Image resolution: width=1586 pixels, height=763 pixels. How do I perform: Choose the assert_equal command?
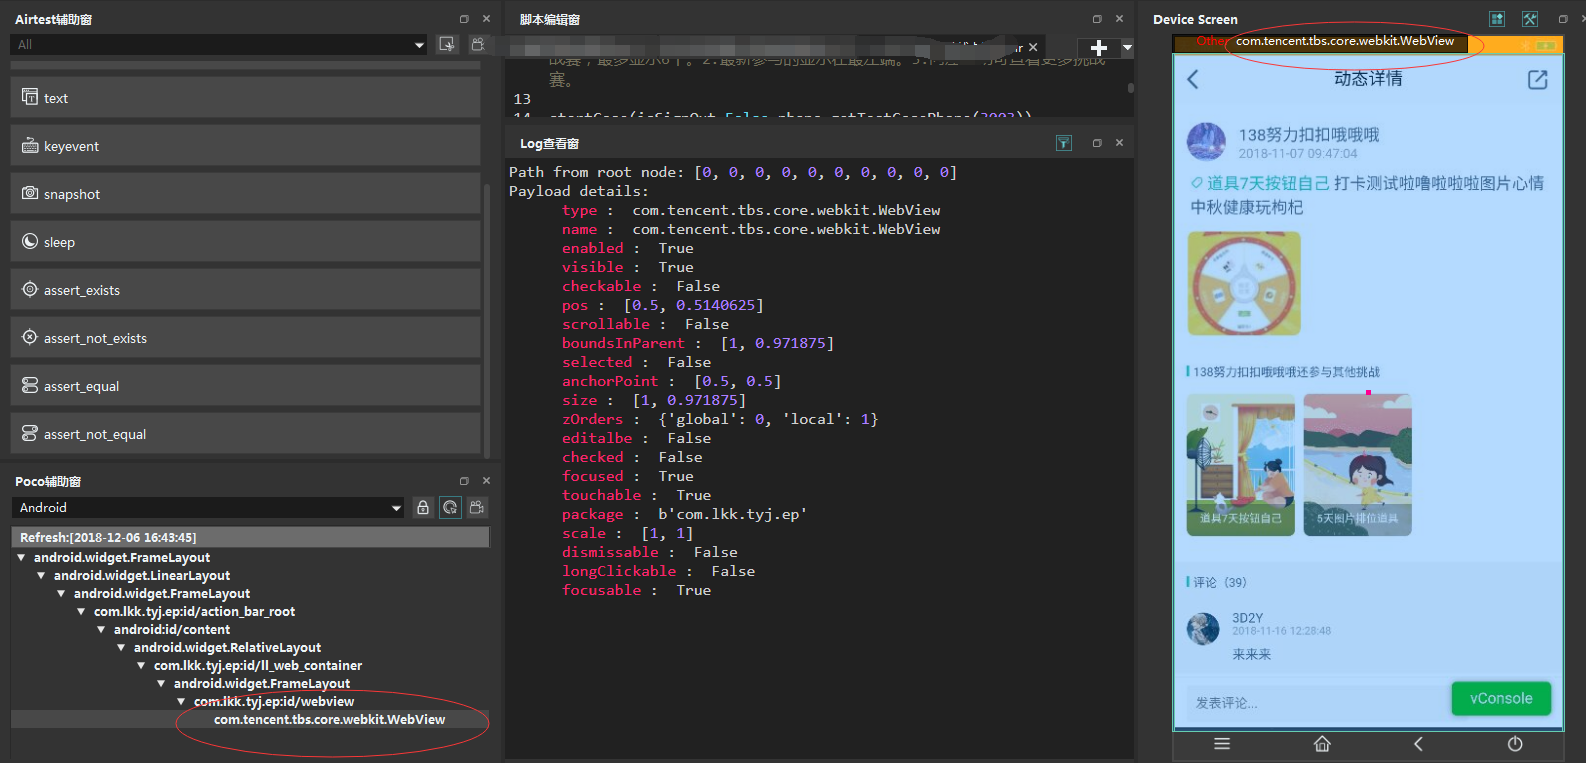tap(245, 386)
